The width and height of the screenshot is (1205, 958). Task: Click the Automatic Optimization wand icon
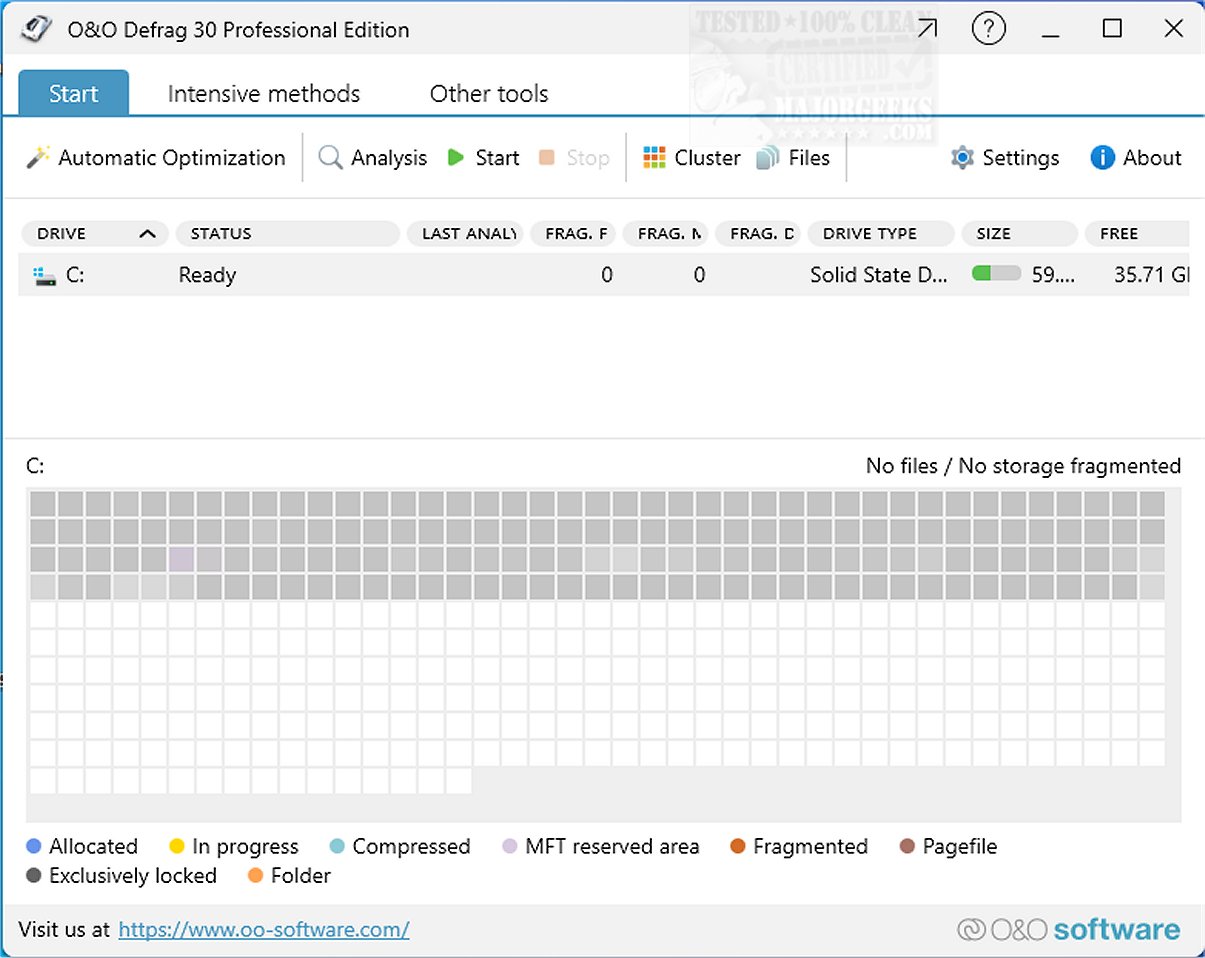(x=38, y=158)
